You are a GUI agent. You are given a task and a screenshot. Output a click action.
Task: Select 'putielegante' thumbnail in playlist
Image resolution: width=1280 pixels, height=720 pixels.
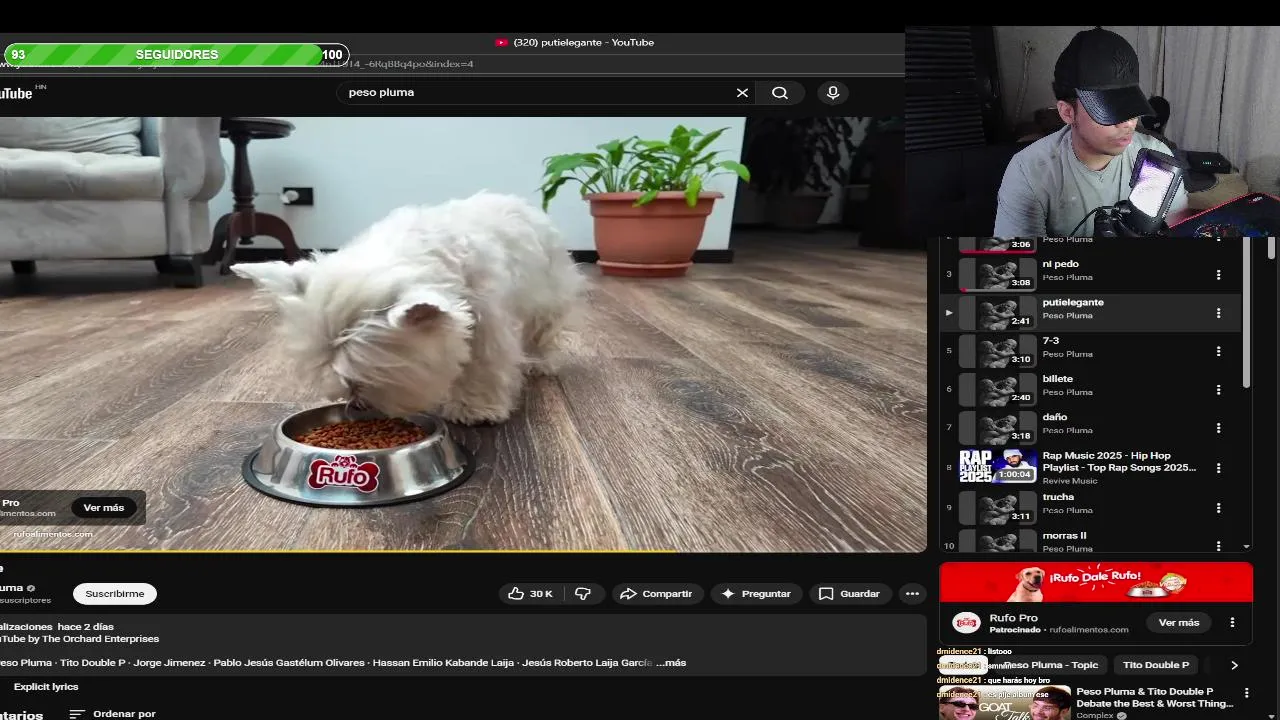(998, 313)
